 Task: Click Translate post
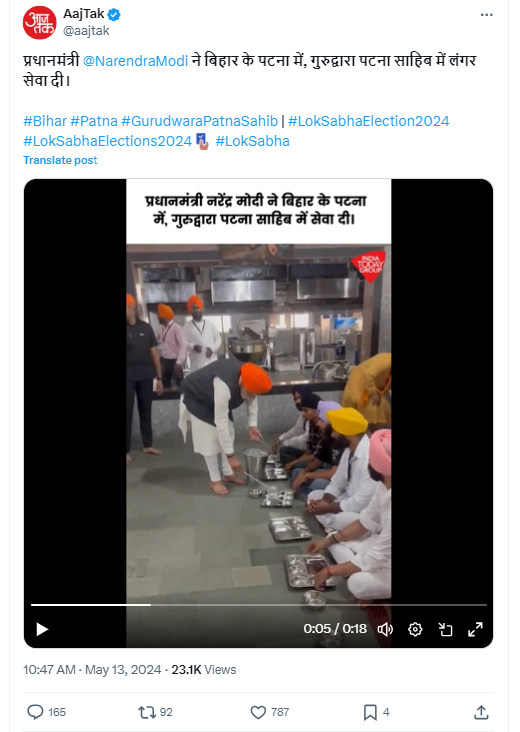tap(60, 160)
